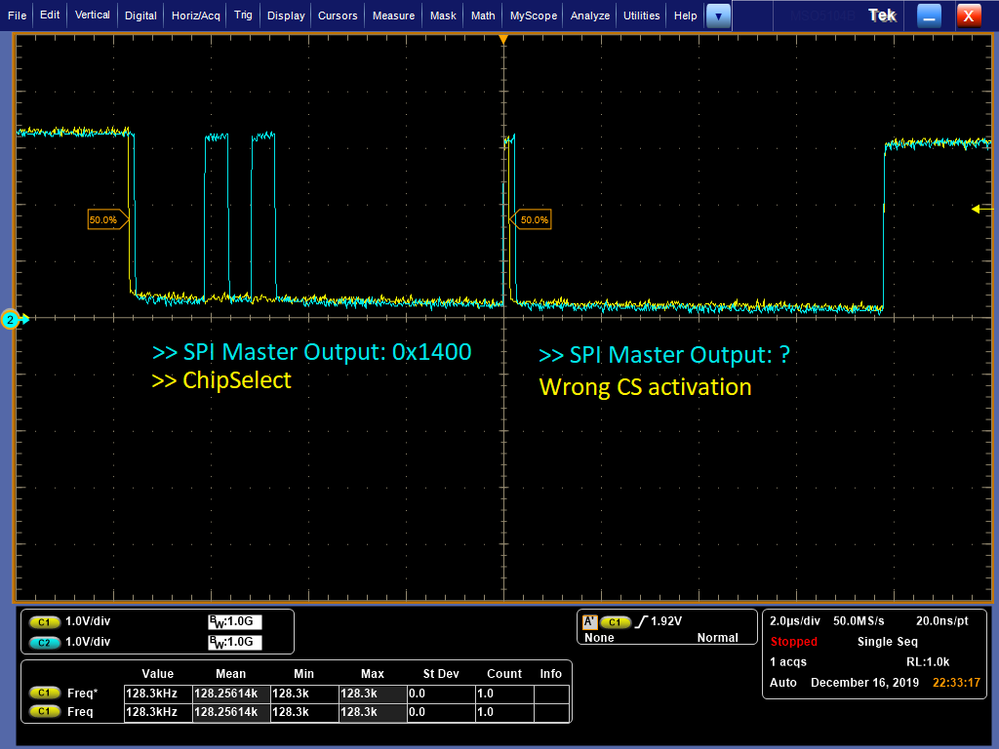Click the Normal trigger mode readout
The height and width of the screenshot is (749, 999).
(x=717, y=638)
